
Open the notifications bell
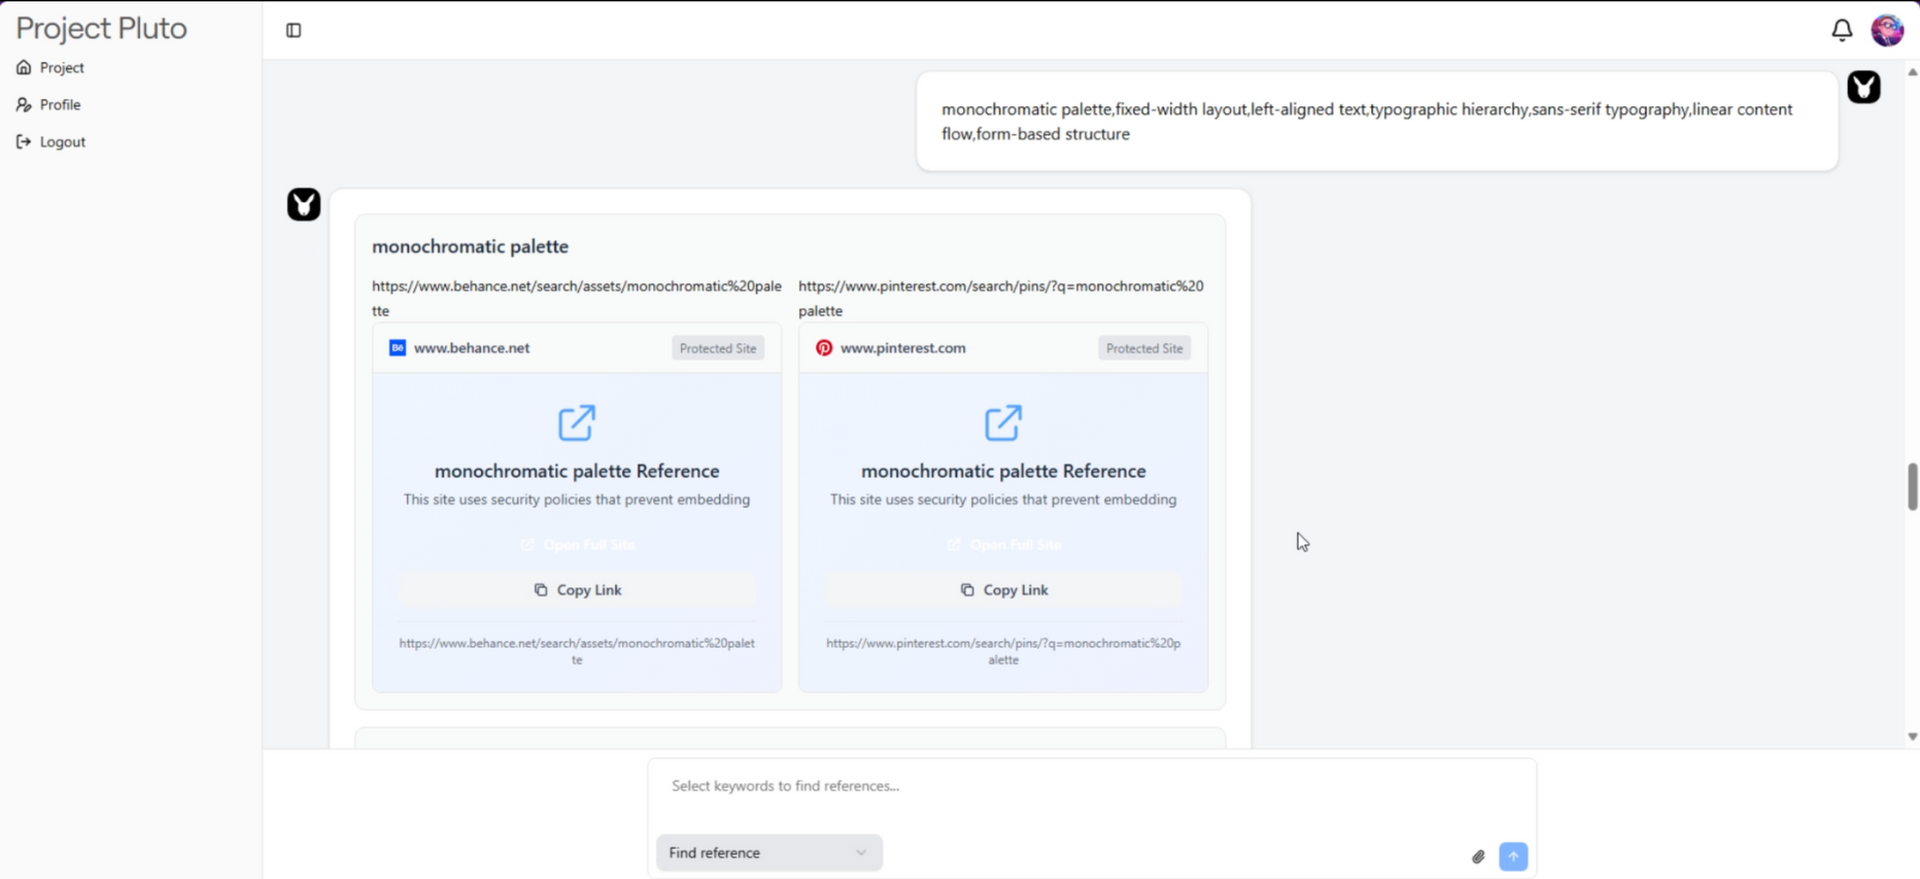pyautogui.click(x=1841, y=30)
